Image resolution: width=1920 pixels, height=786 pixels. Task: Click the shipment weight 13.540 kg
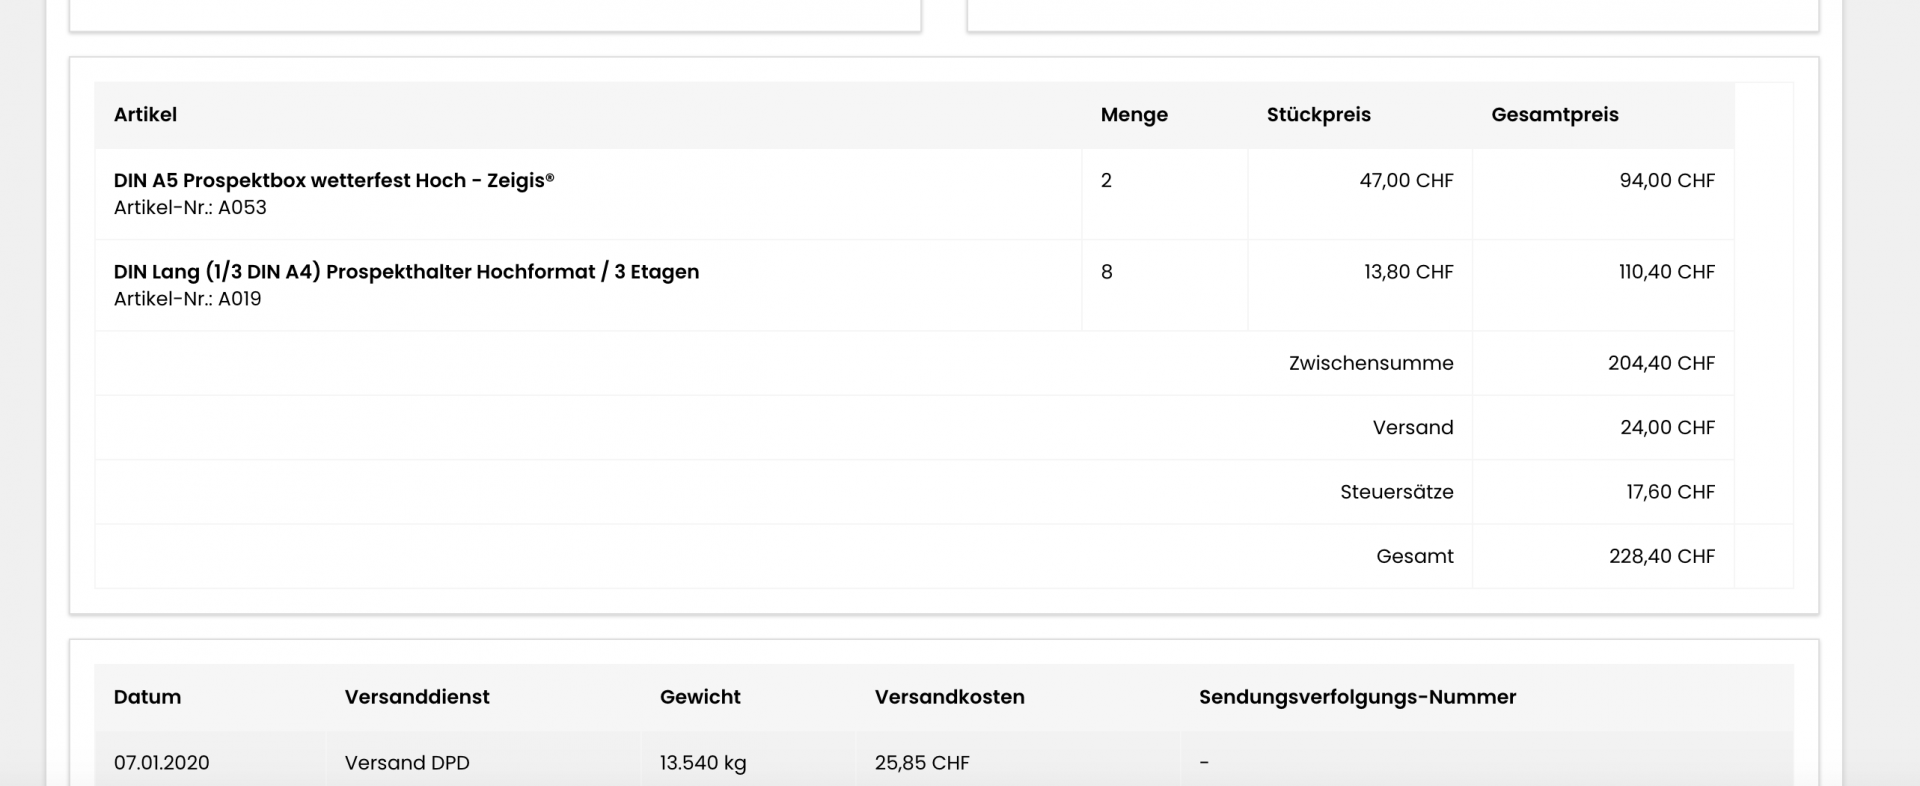(x=702, y=763)
